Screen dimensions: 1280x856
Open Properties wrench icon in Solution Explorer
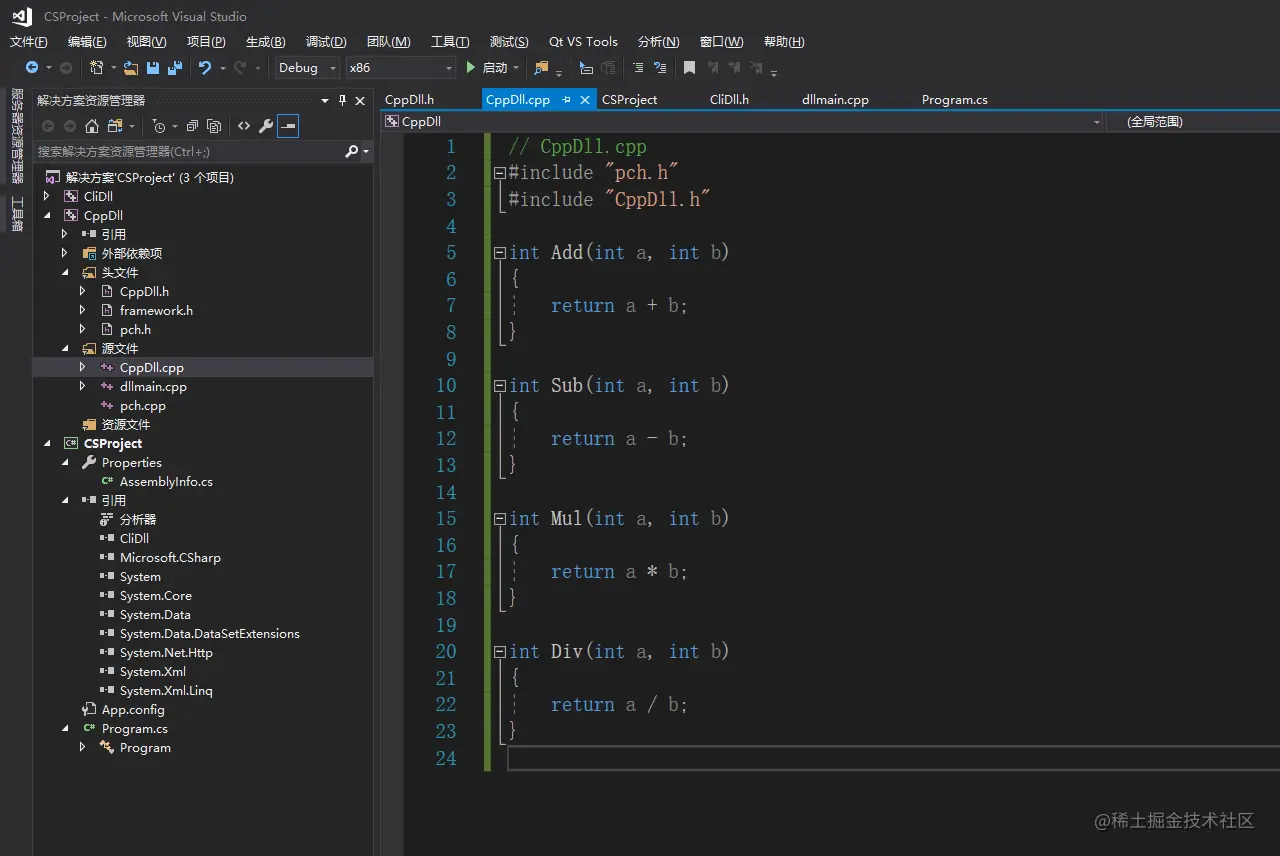(x=265, y=126)
